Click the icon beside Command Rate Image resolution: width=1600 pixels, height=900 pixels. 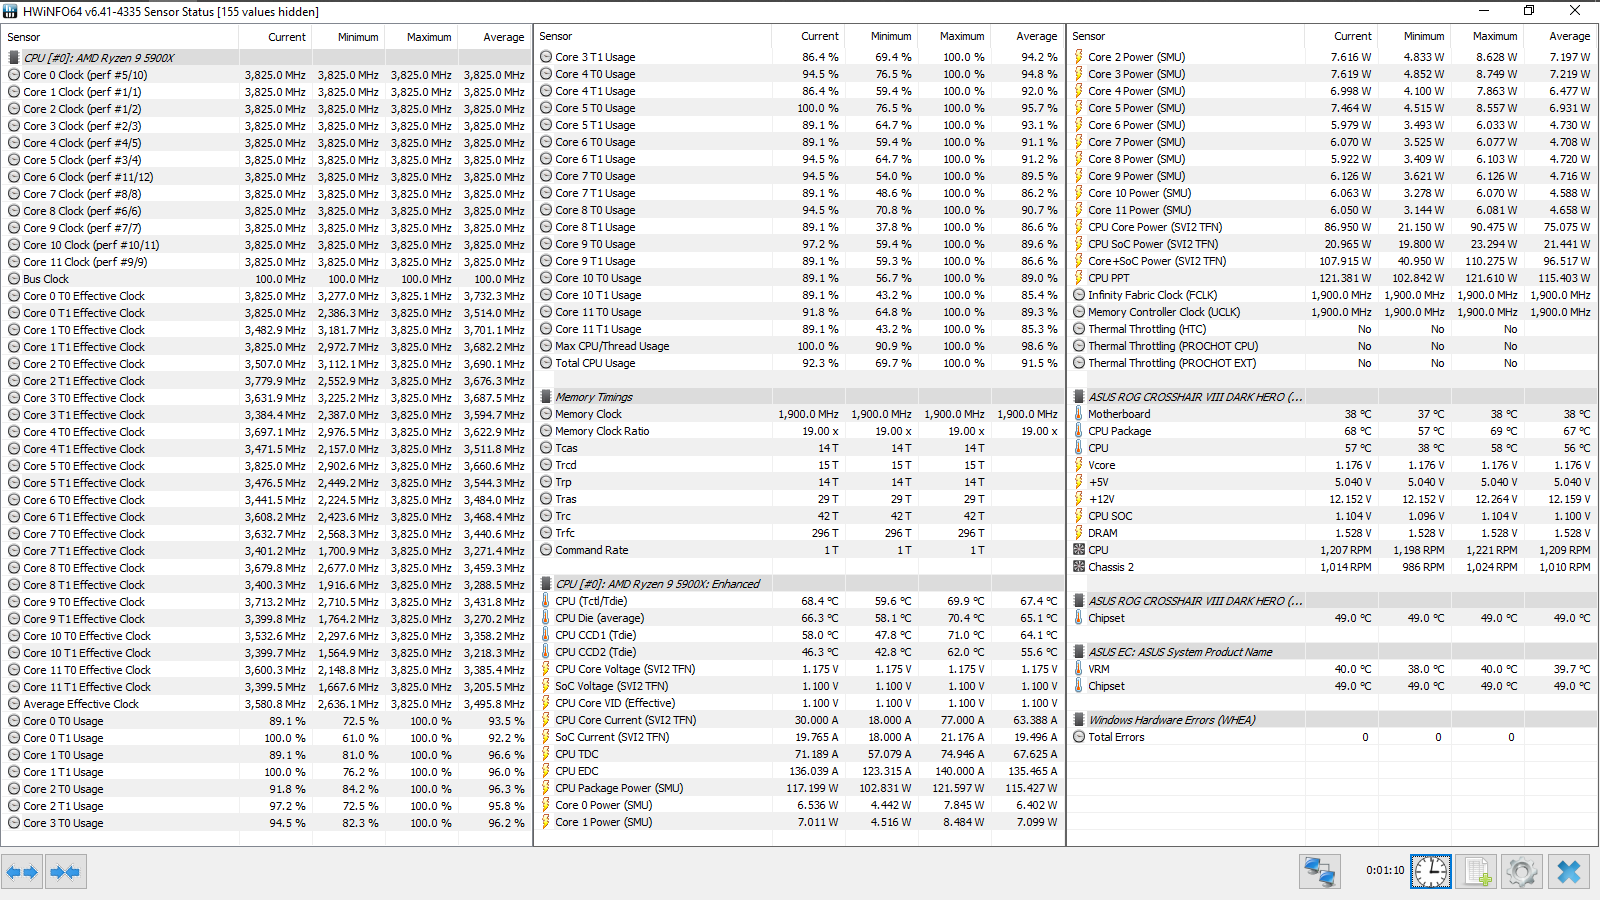(x=546, y=550)
